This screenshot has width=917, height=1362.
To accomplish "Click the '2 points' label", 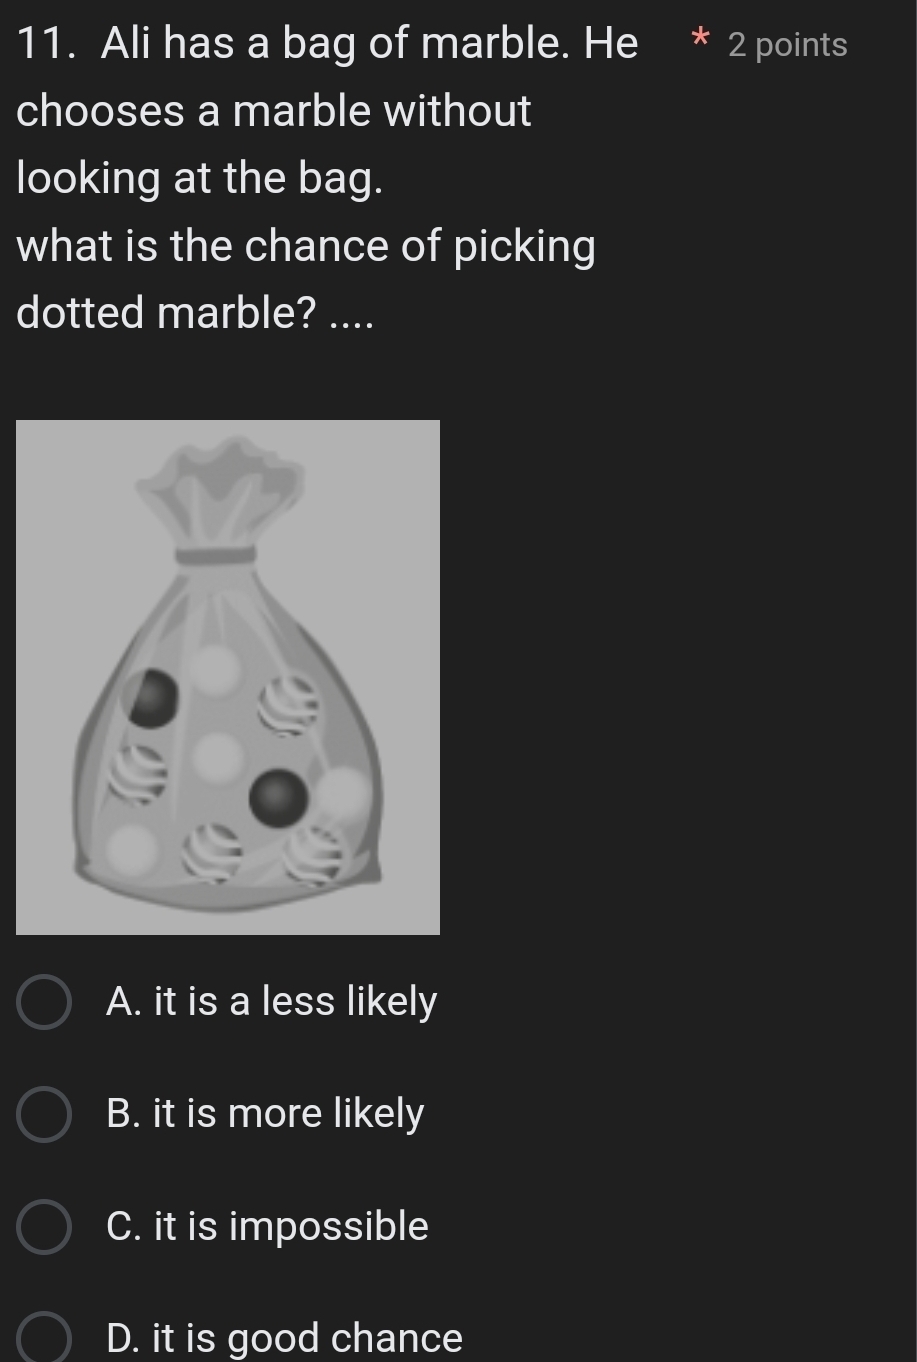I will pyautogui.click(x=787, y=45).
